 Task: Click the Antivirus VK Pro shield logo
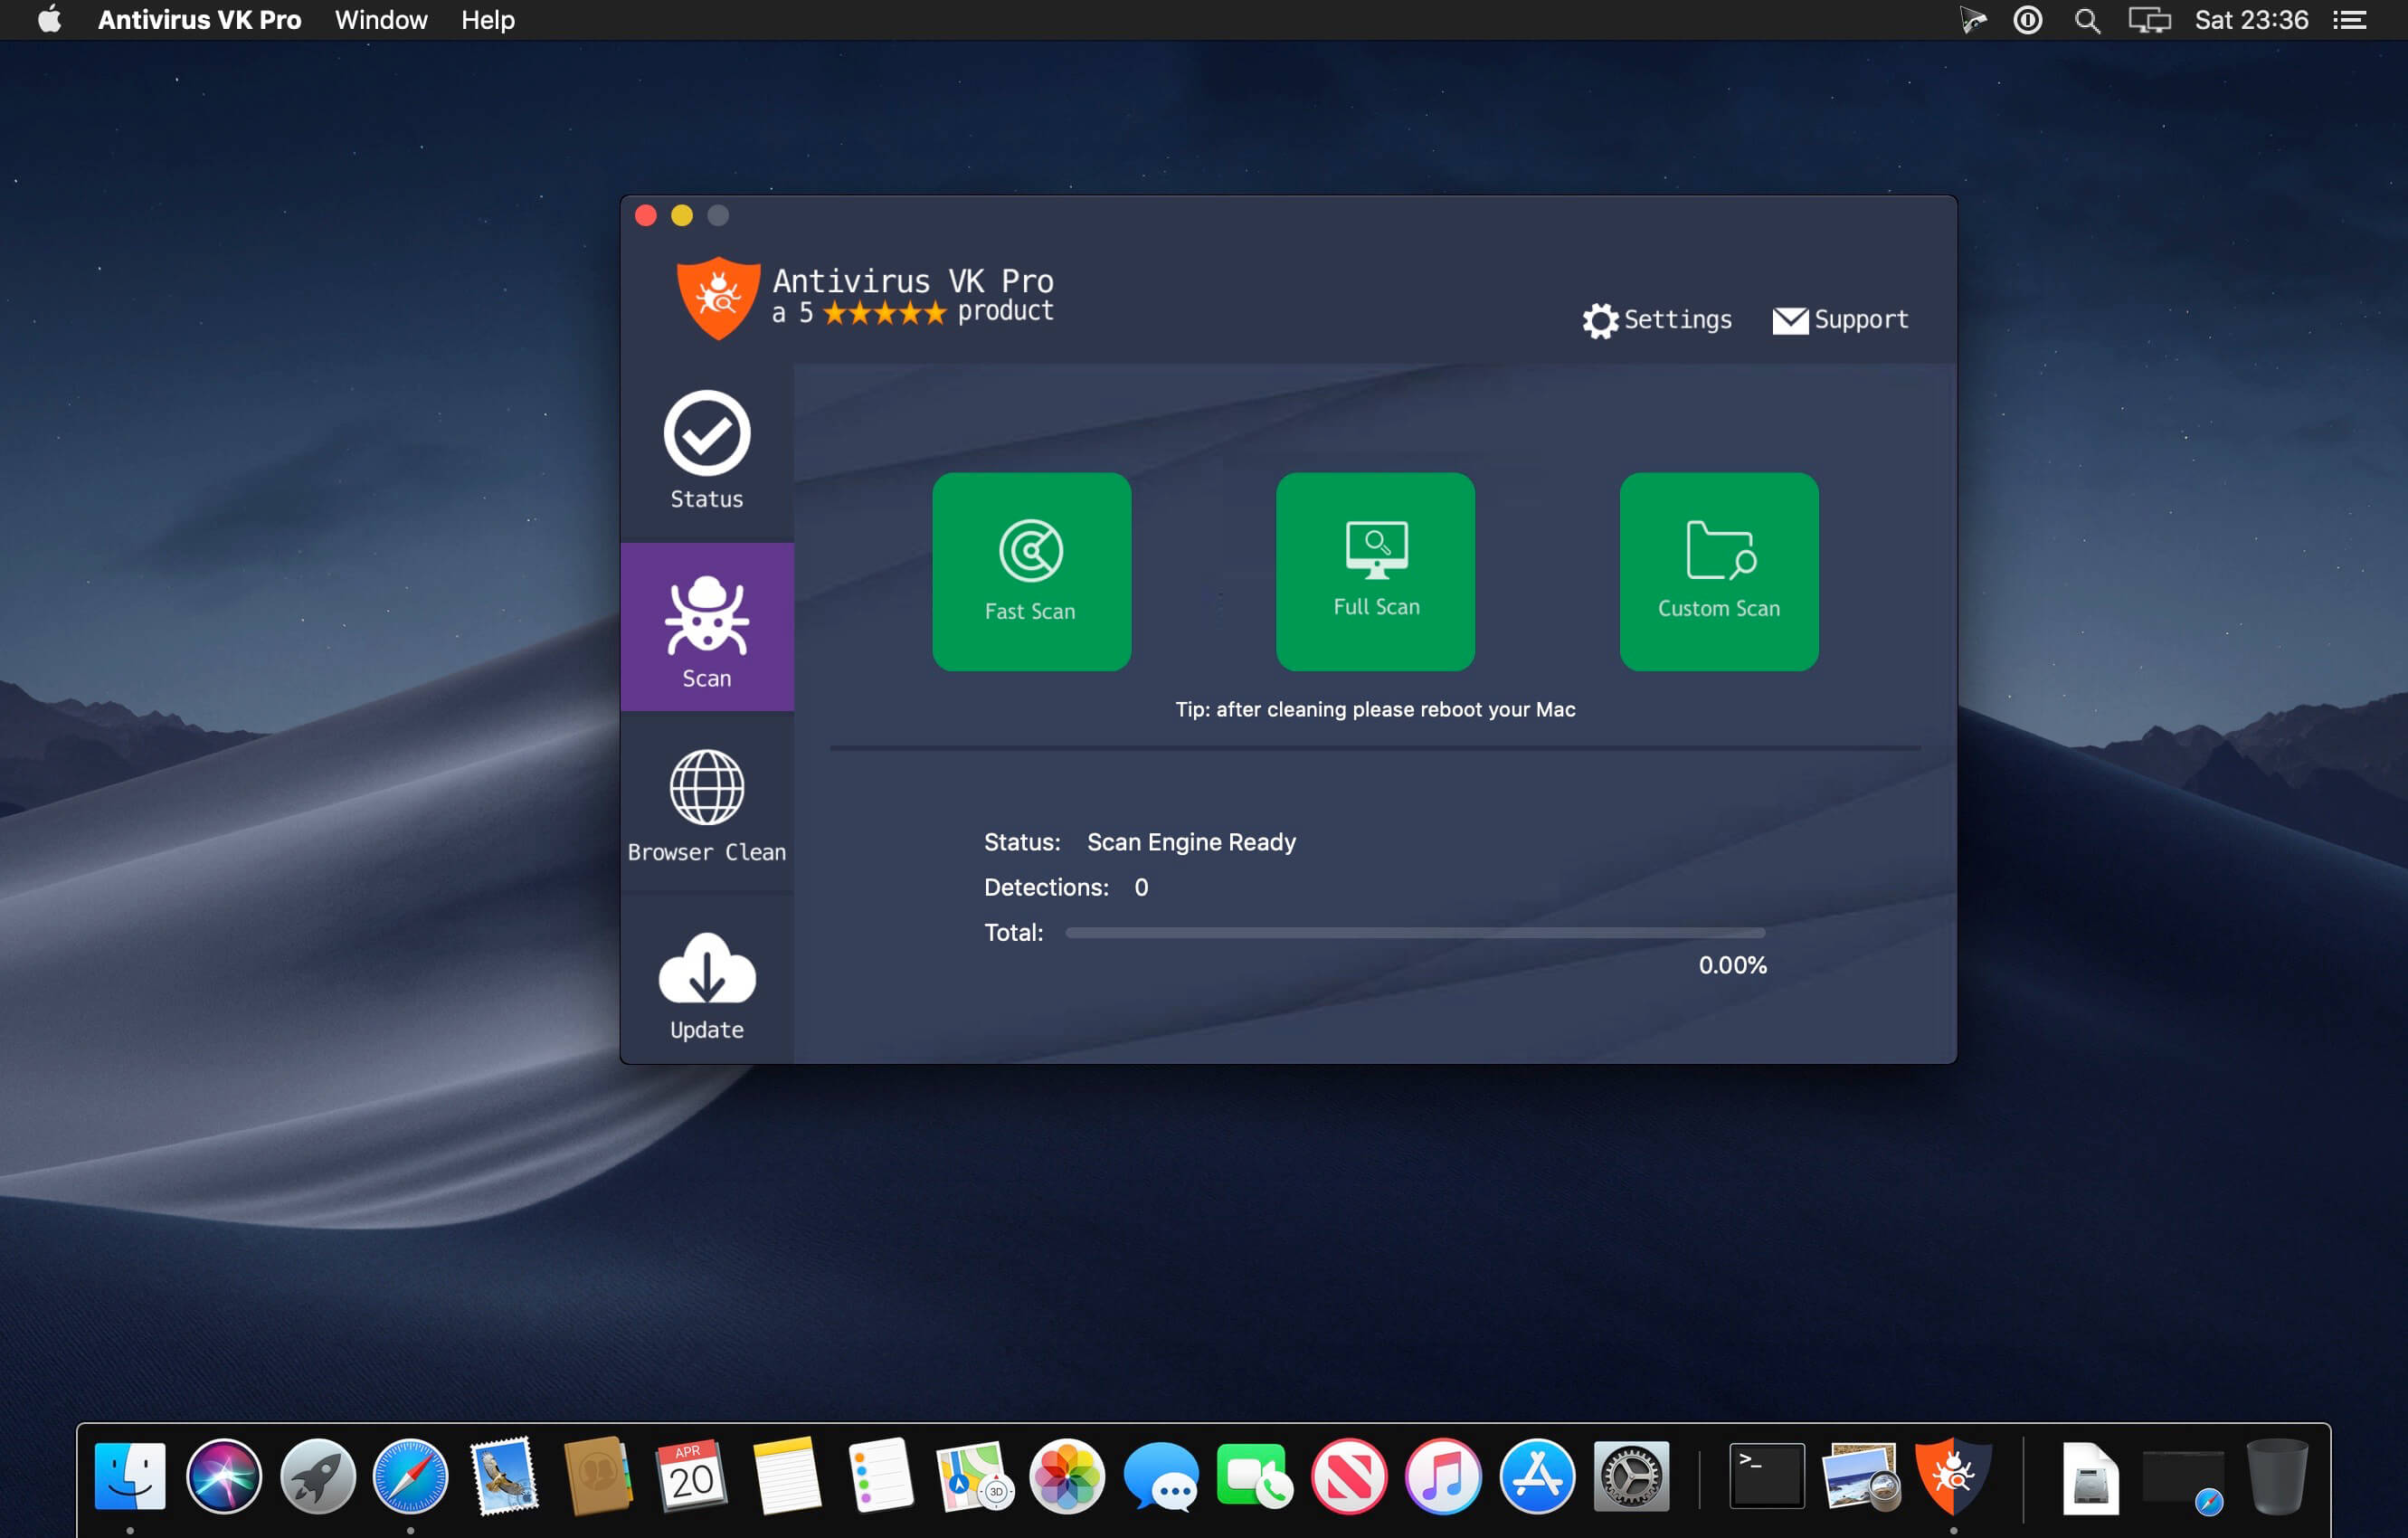coord(717,298)
